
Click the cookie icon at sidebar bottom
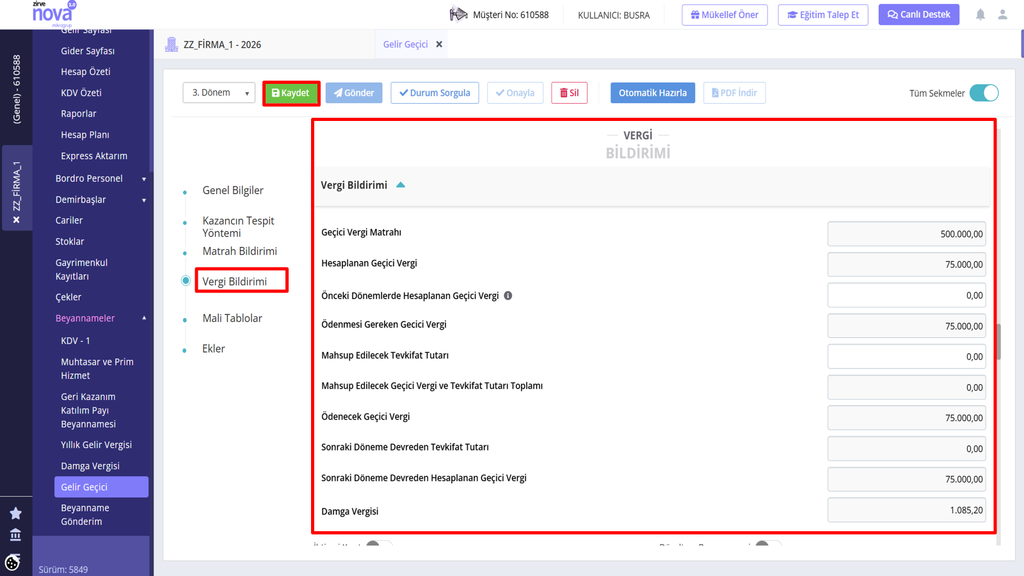(x=12, y=562)
